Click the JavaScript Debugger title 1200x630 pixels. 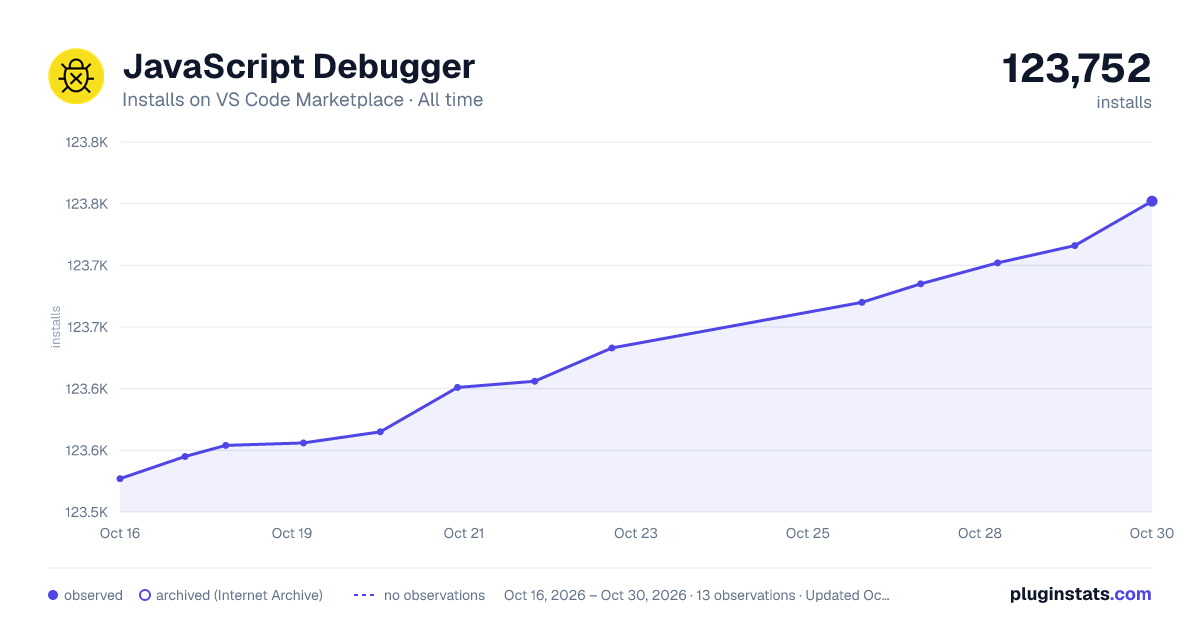tap(298, 67)
